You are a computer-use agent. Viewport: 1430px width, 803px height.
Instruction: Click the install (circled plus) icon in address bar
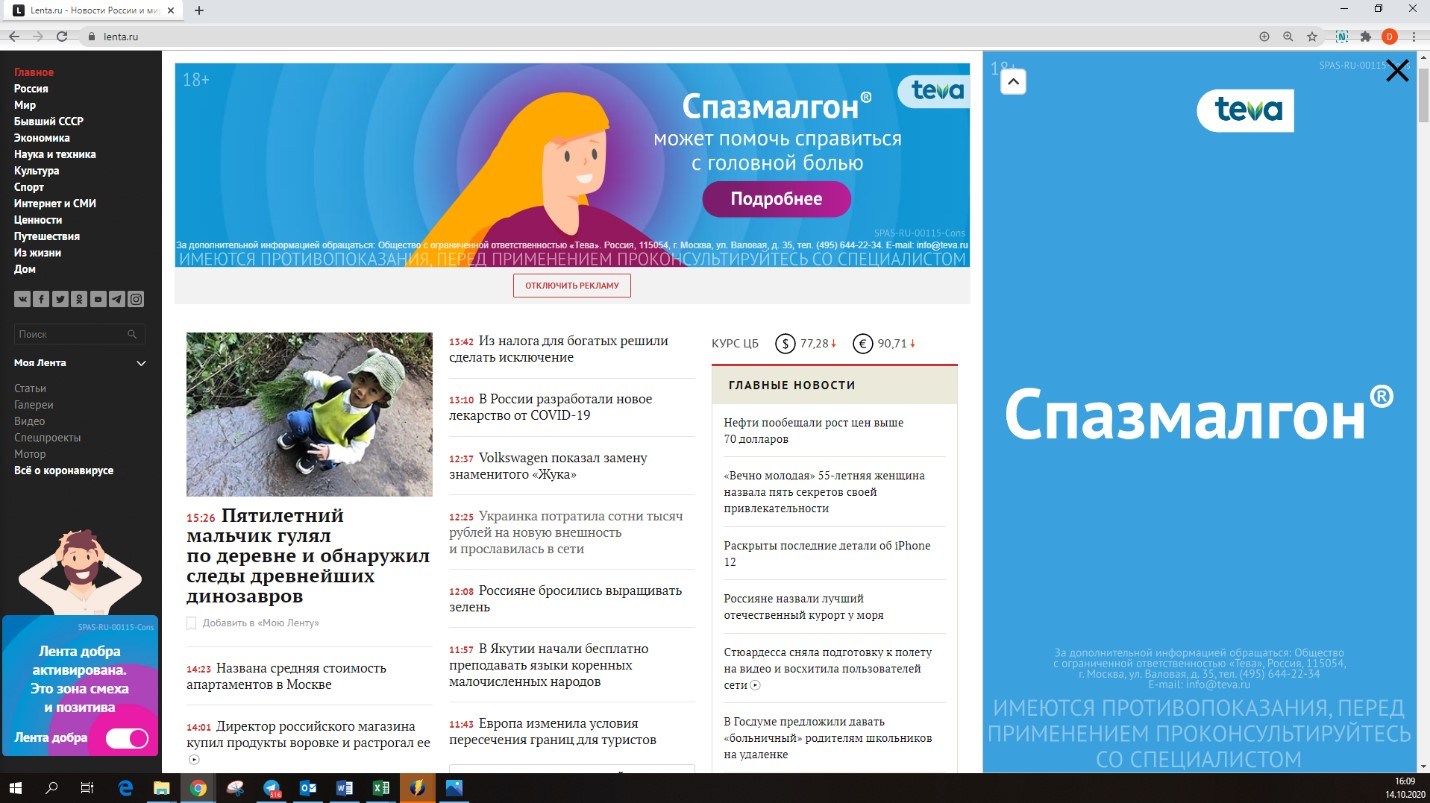pos(1264,36)
